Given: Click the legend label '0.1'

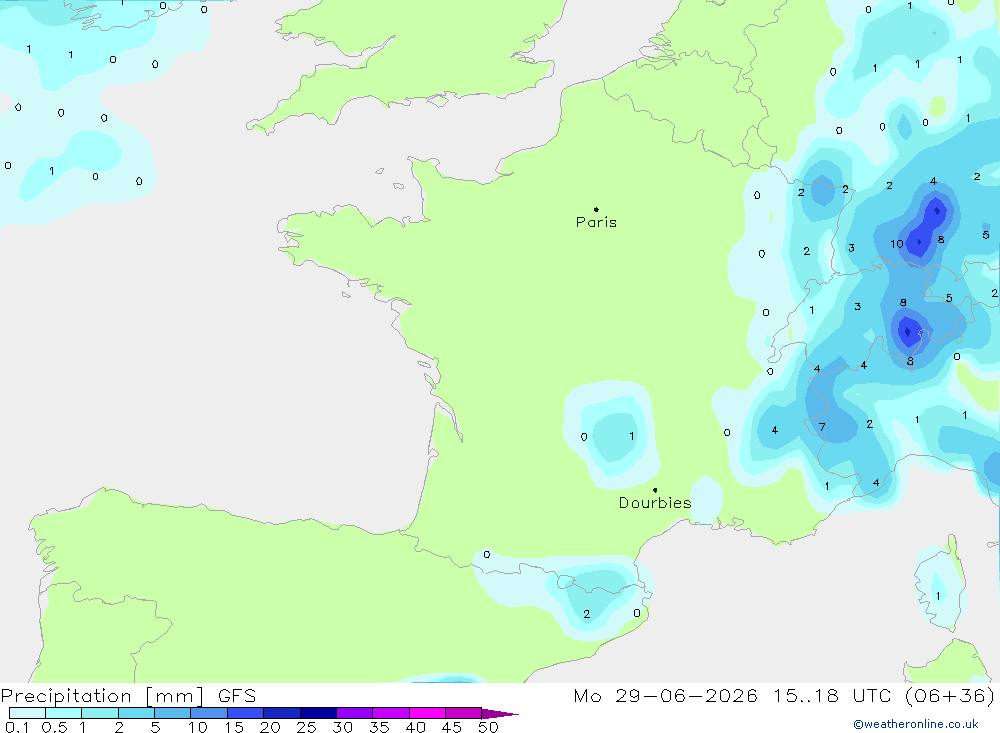Looking at the screenshot, I should coord(17,727).
